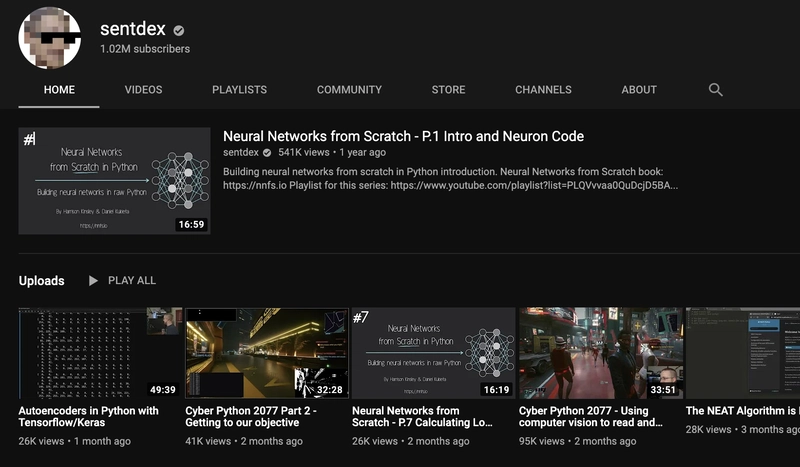Open Cyber Python 2077 Part 2 thumbnail

pos(267,353)
